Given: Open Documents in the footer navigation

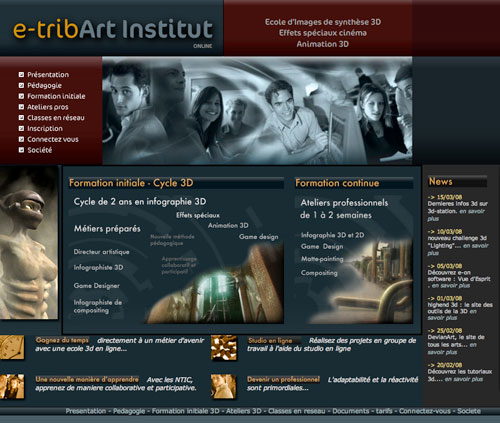Looking at the screenshot, I should (x=350, y=411).
